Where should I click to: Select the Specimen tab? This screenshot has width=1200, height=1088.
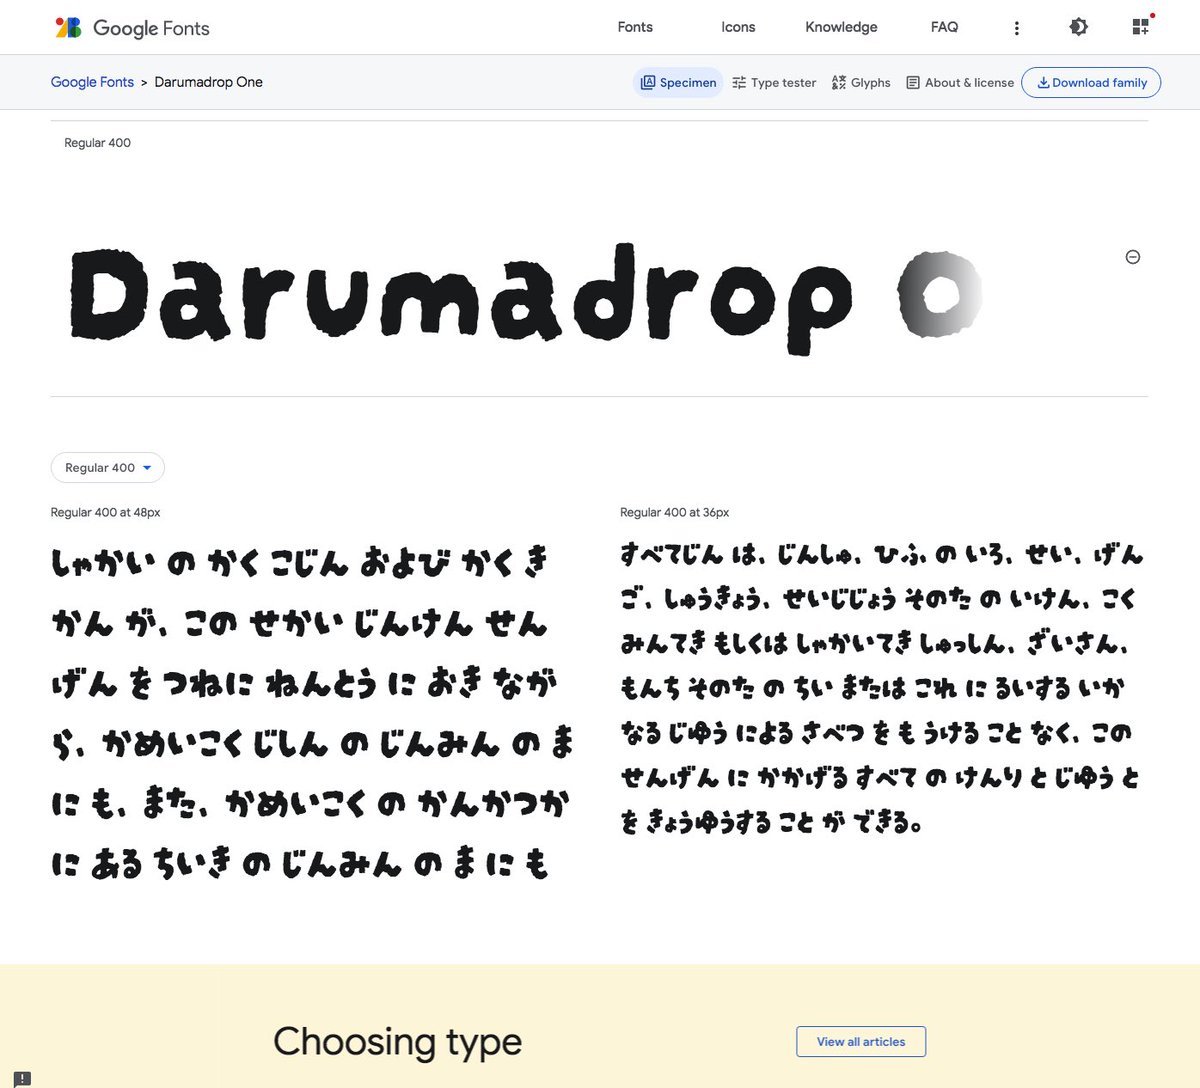tap(679, 83)
